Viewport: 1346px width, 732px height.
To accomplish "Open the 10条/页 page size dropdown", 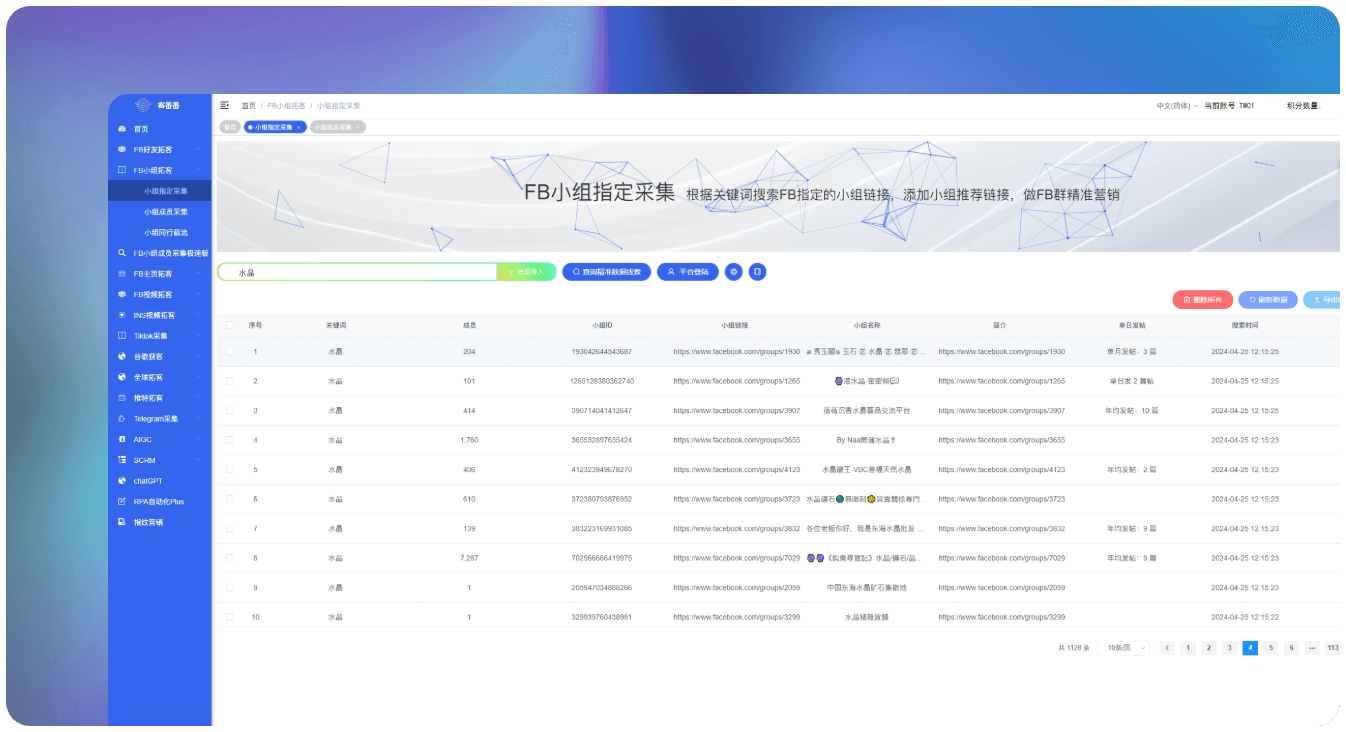I will pos(1123,648).
